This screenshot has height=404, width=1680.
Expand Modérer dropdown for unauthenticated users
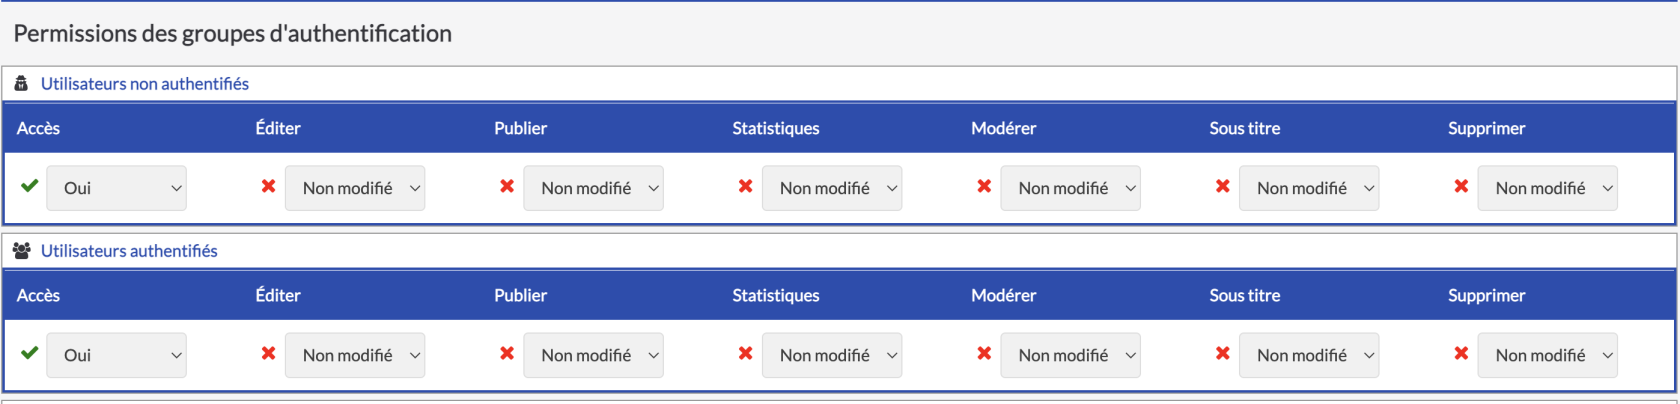1070,188
